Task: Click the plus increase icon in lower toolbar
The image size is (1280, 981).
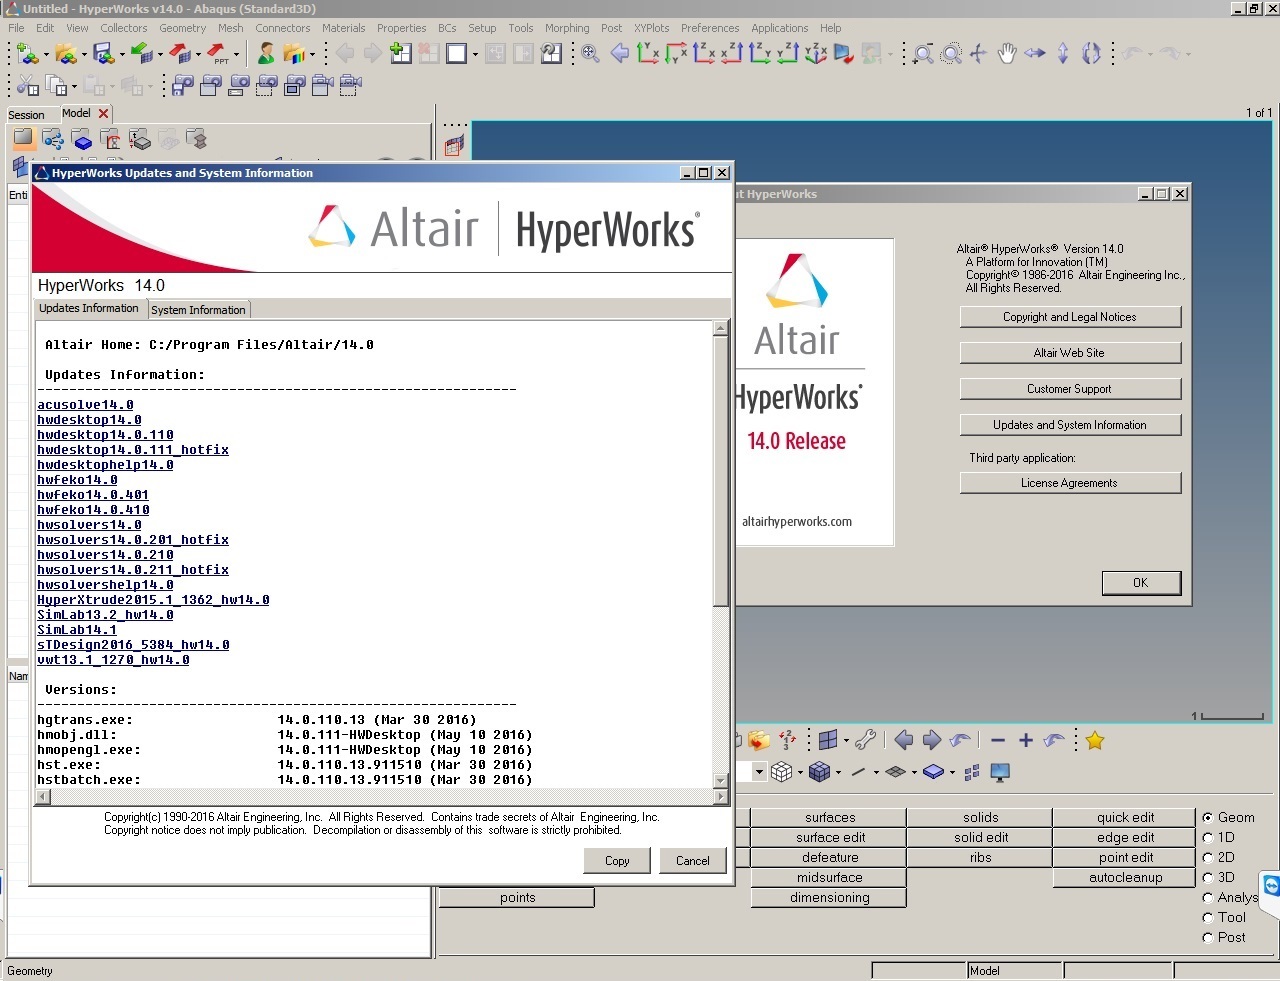Action: [x=1026, y=740]
